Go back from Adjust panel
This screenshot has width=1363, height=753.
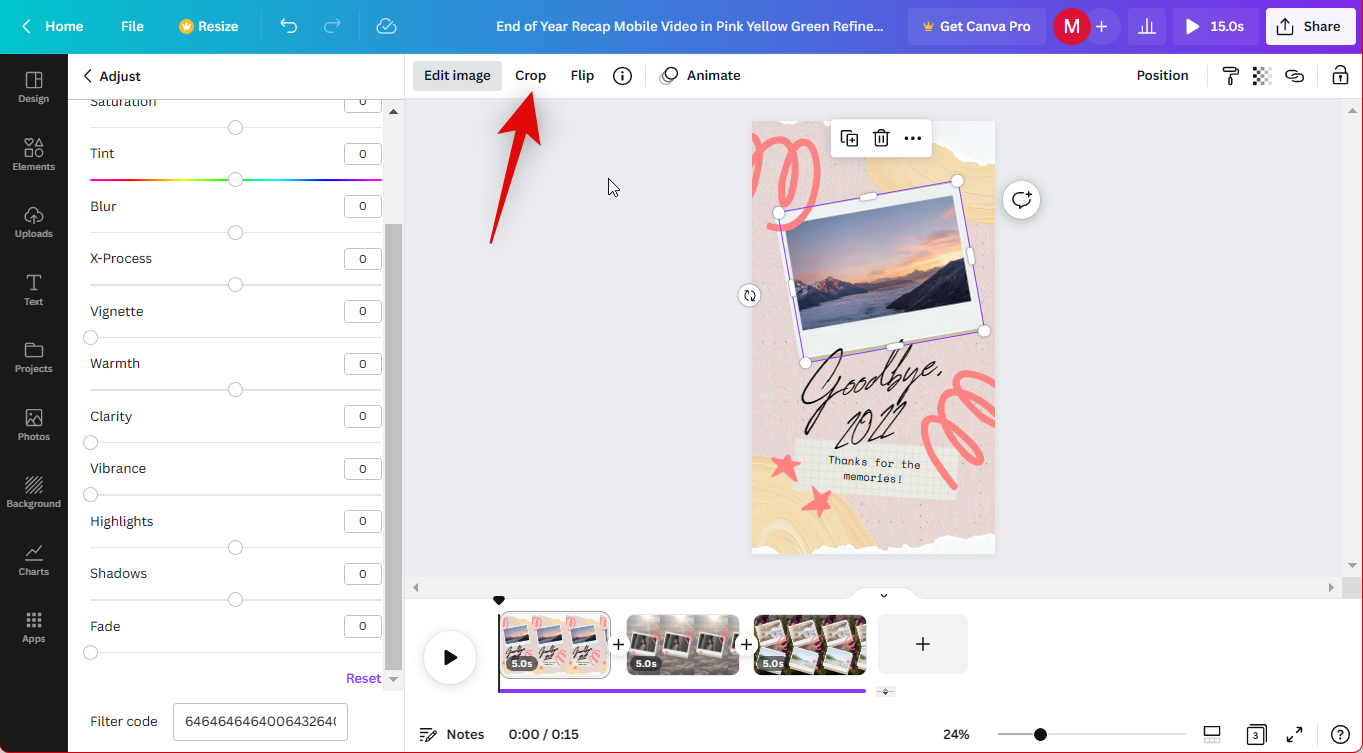(87, 76)
